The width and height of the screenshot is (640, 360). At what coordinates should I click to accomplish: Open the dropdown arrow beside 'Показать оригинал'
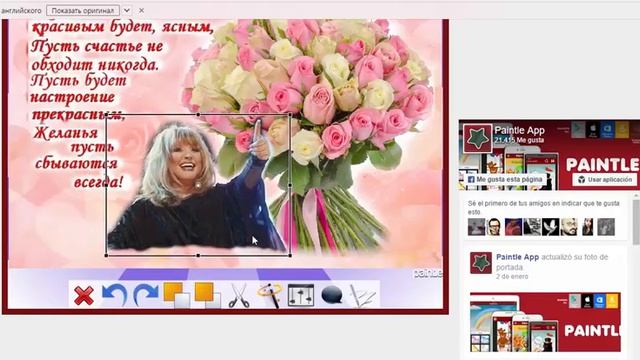pos(127,10)
